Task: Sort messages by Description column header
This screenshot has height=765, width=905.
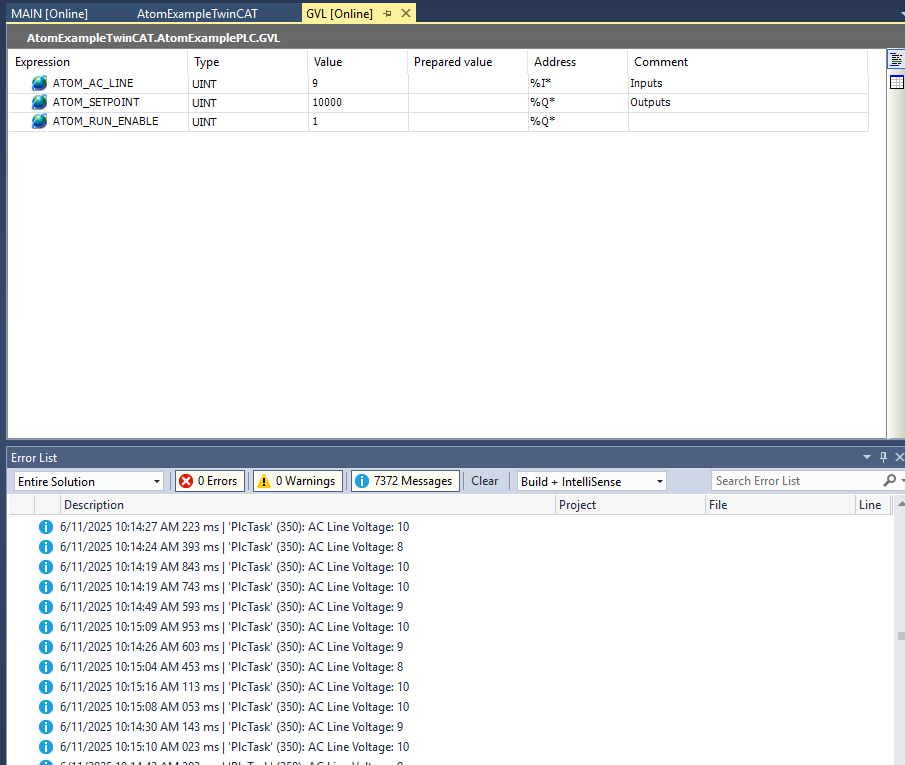Action: click(94, 505)
